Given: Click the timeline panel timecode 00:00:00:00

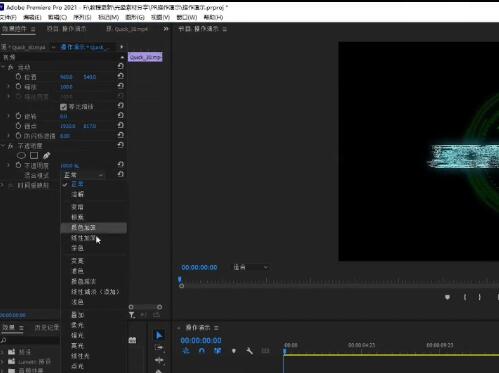Looking at the screenshot, I should [201, 340].
